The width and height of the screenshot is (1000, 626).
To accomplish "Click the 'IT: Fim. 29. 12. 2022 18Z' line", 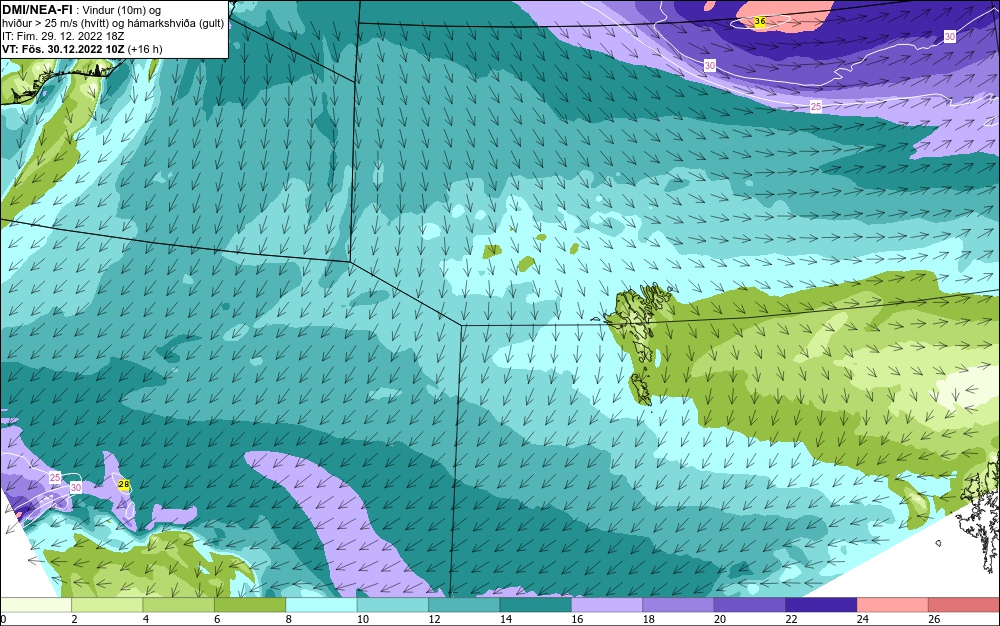I will tap(63, 36).
